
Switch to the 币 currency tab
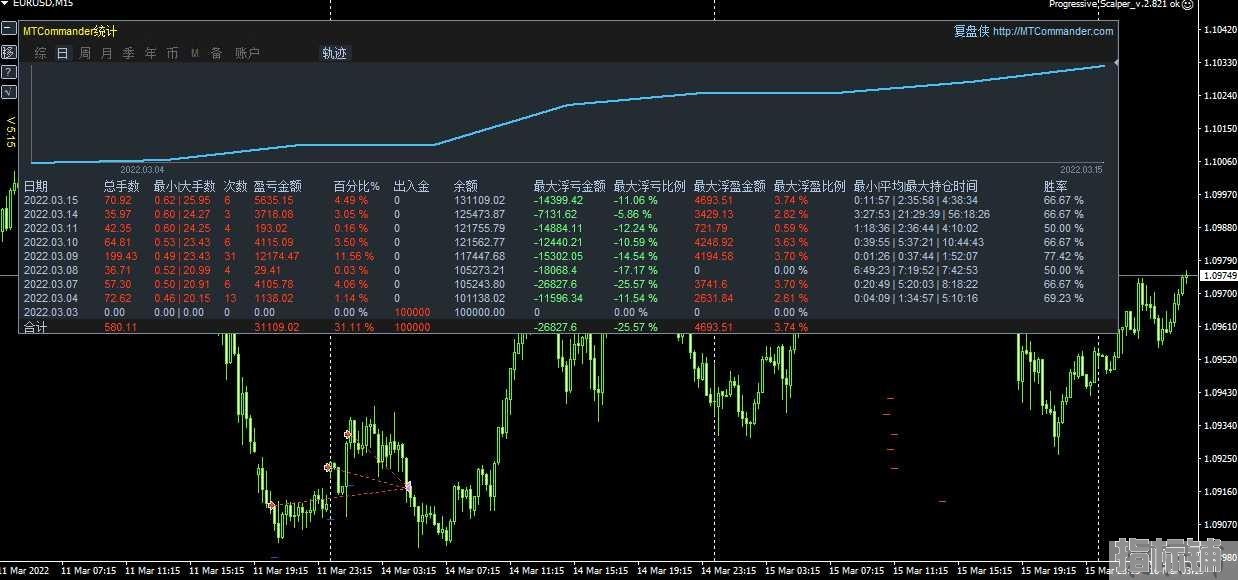(x=173, y=53)
